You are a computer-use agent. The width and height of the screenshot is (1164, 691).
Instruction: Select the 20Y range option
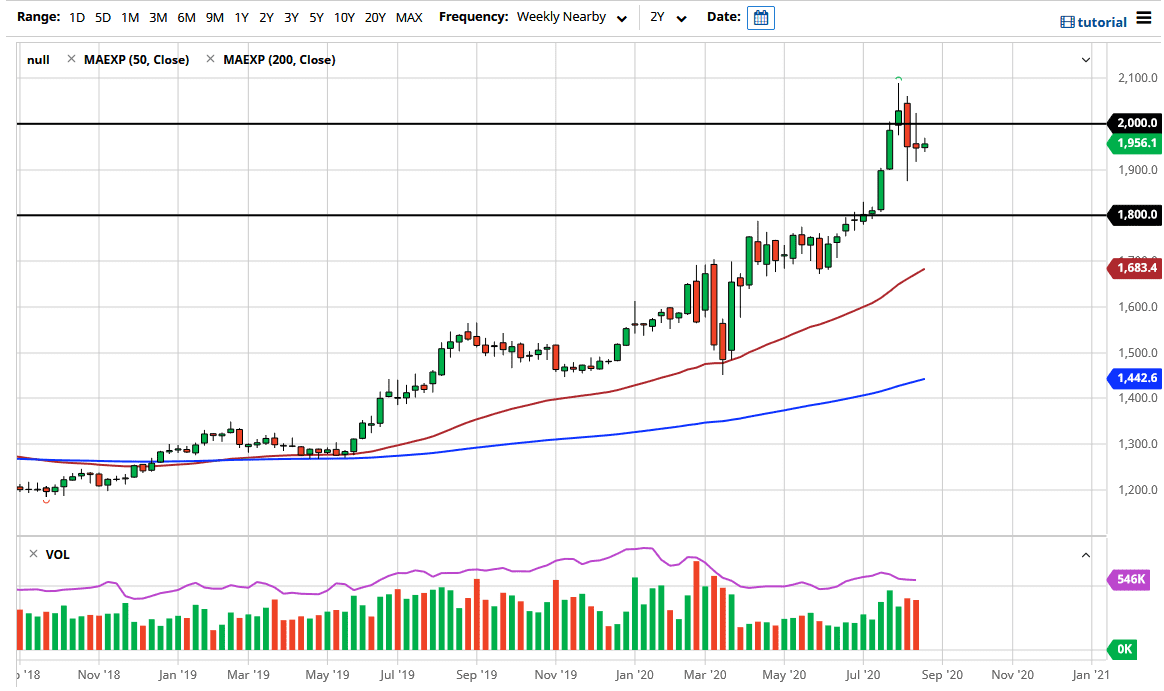pyautogui.click(x=376, y=18)
